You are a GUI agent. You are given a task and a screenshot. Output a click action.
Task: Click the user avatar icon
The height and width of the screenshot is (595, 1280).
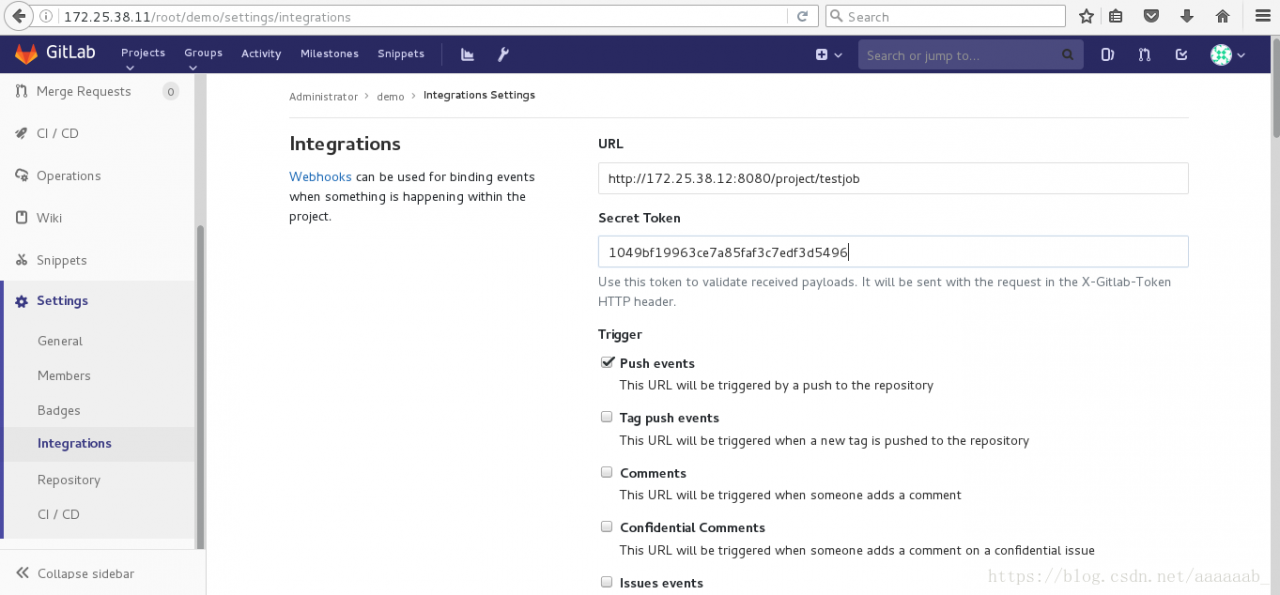coord(1220,55)
